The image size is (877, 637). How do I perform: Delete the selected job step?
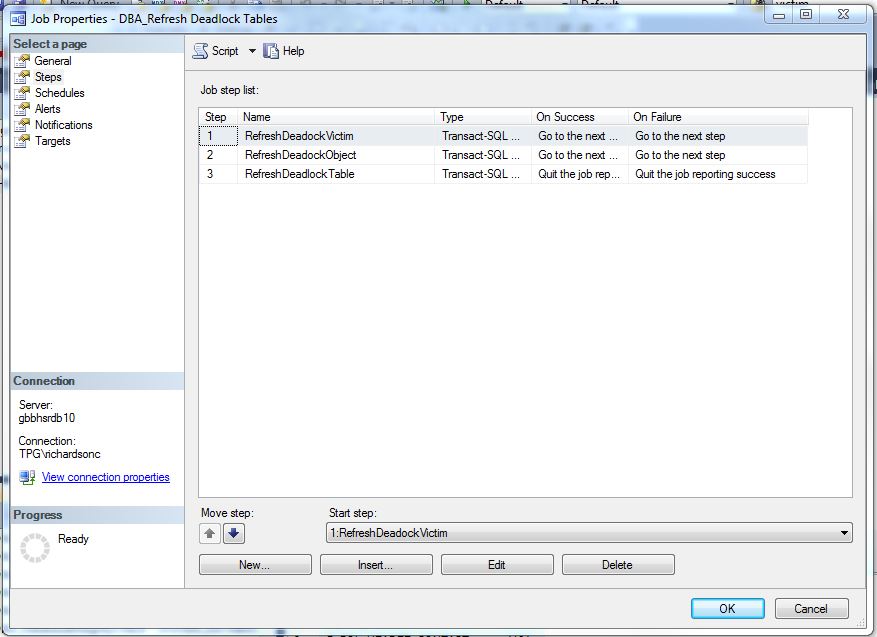coord(618,565)
